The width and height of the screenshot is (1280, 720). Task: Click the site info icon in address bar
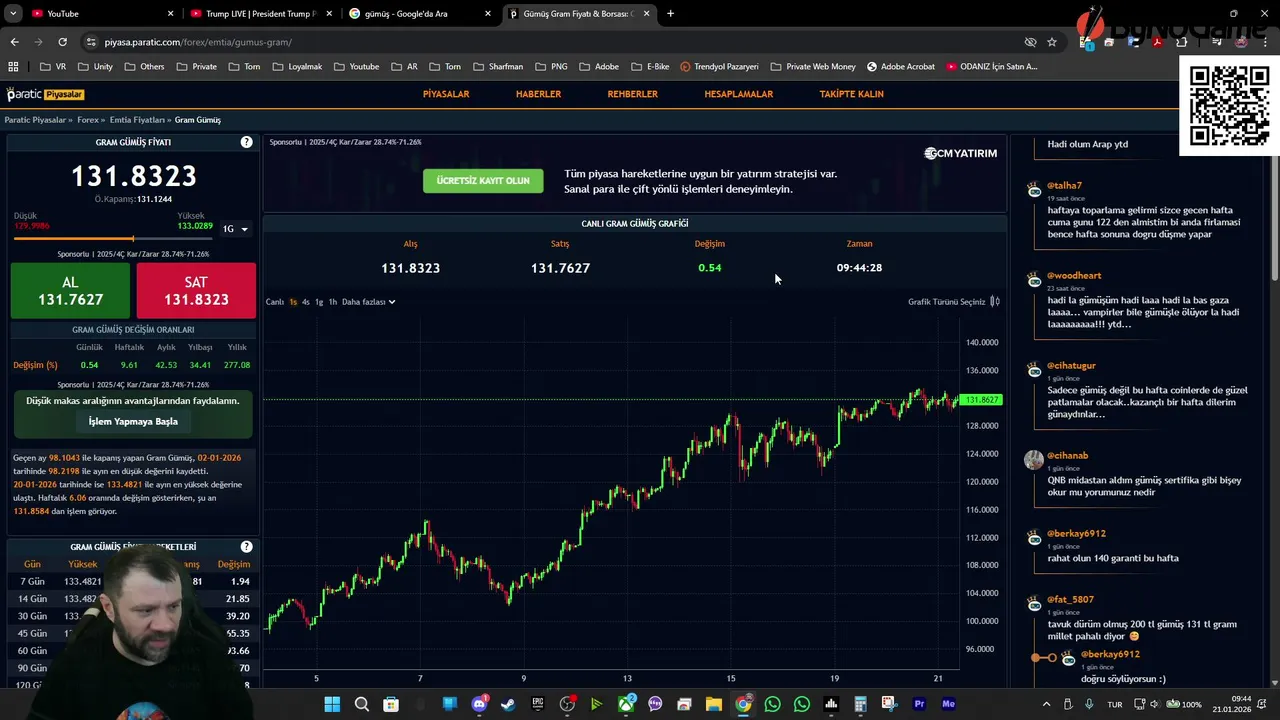click(91, 42)
